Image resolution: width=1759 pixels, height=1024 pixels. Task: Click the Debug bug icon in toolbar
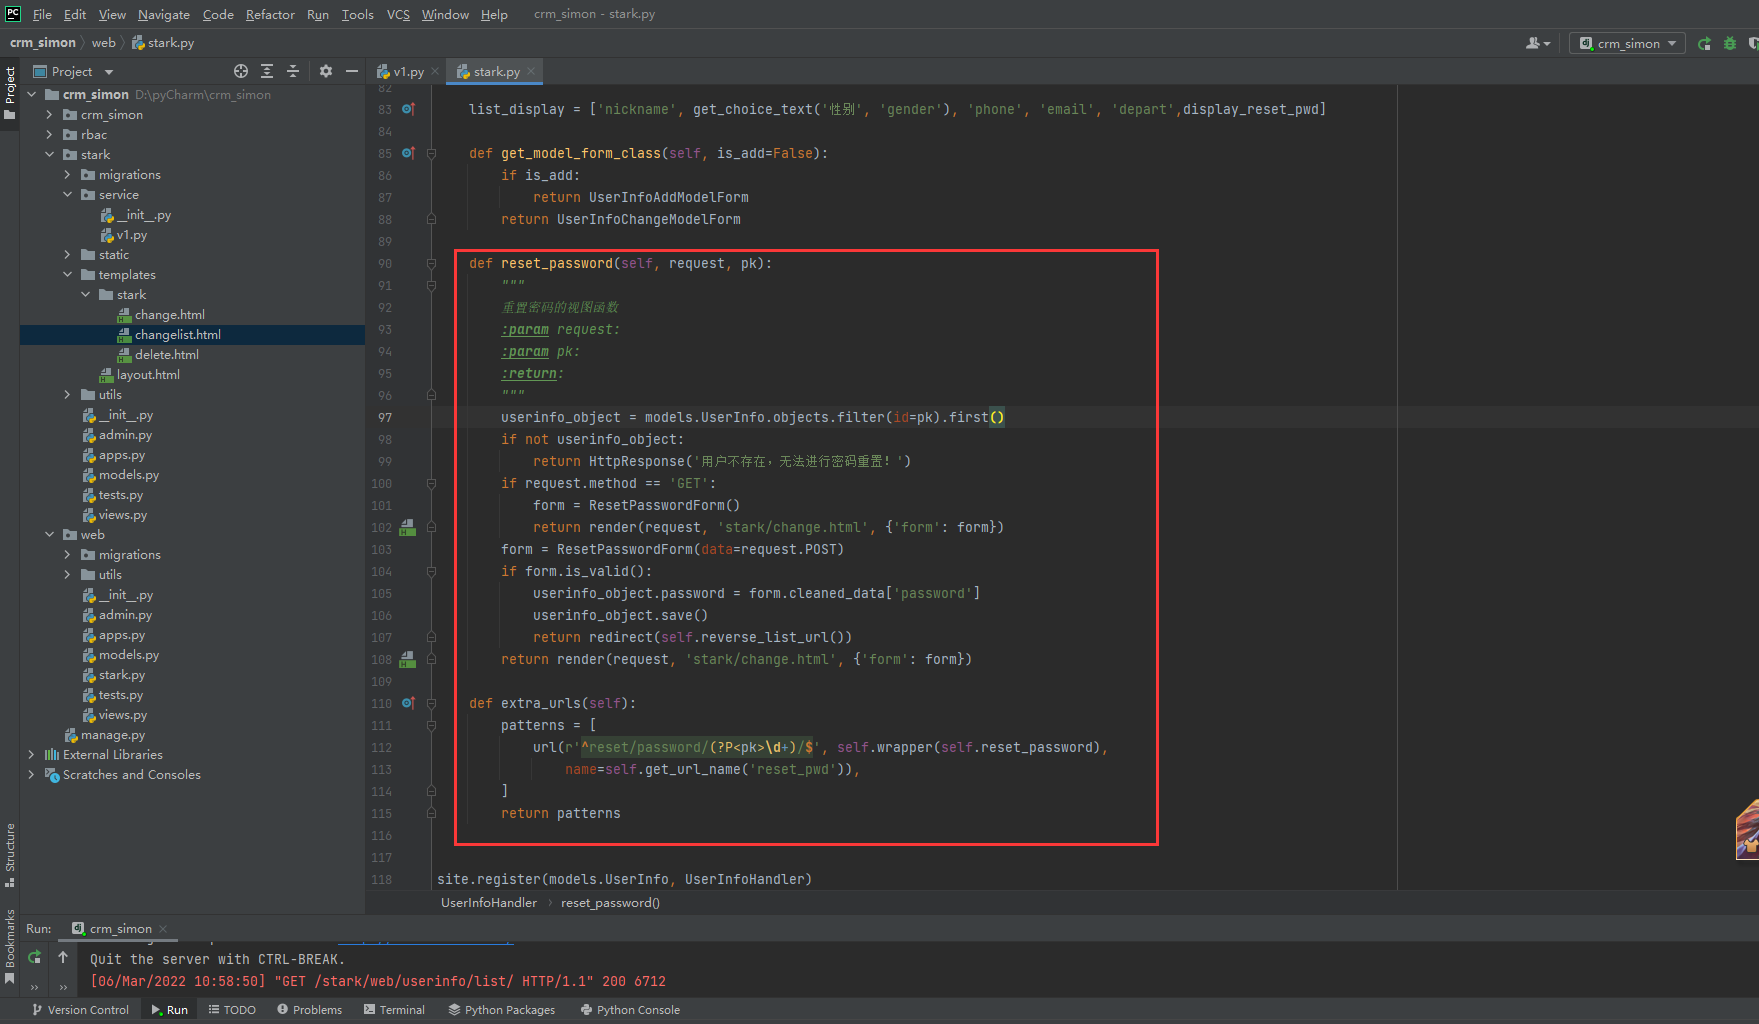[x=1730, y=43]
